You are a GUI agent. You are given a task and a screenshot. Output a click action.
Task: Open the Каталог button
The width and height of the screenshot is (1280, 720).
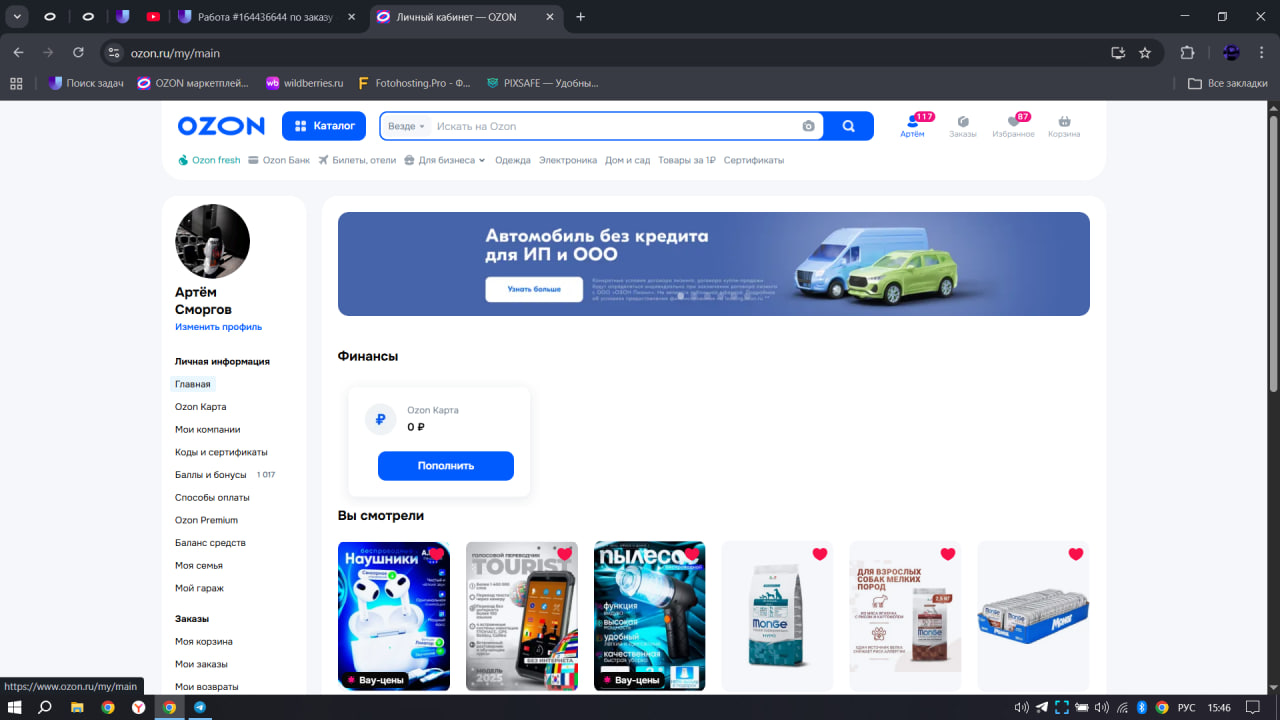coord(324,126)
